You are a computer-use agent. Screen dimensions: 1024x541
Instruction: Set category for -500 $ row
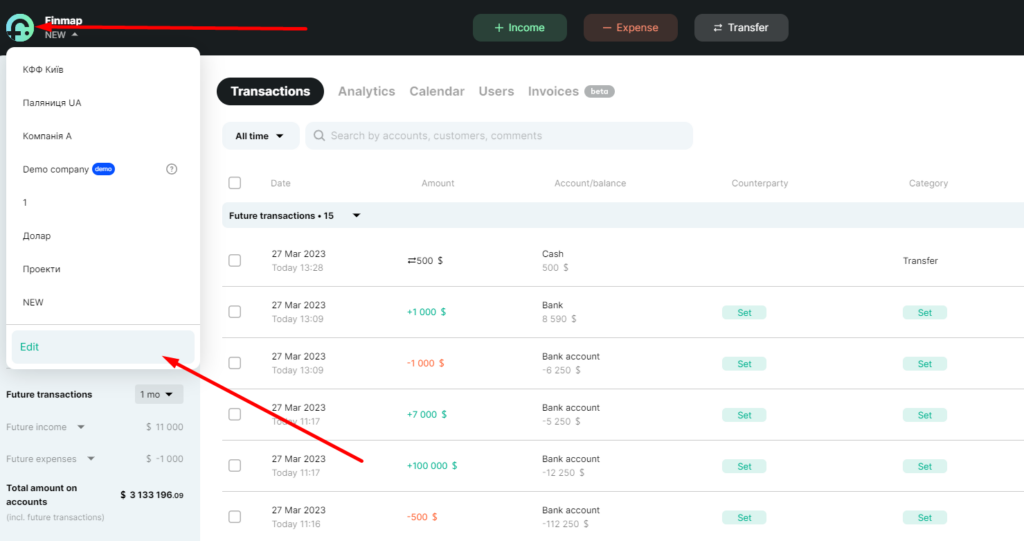925,517
